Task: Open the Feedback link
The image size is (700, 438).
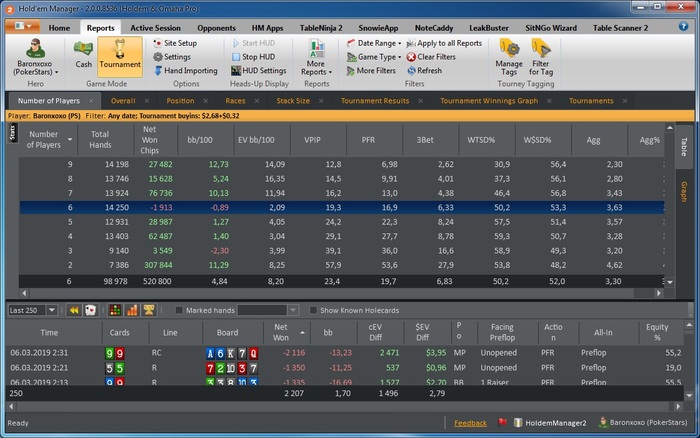Action: click(x=470, y=423)
